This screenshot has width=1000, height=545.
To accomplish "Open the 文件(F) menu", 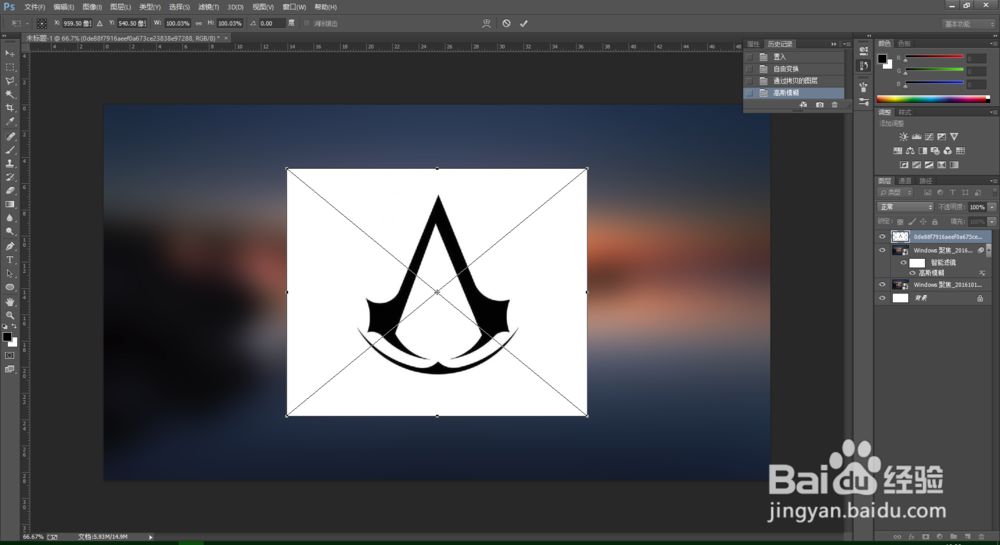I will (34, 7).
